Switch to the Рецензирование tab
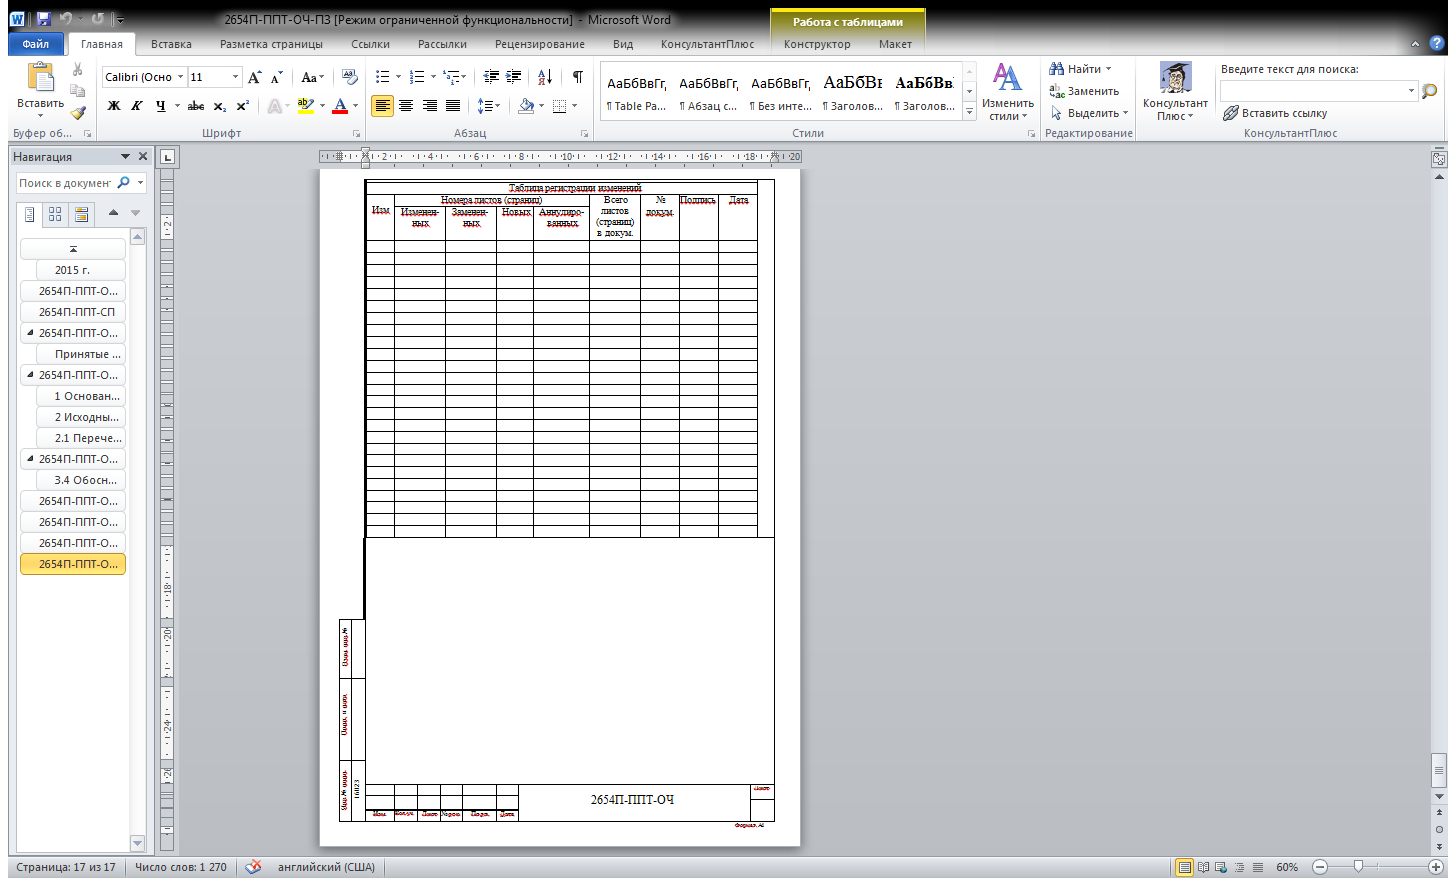Viewport: 1456px width, 886px height. 540,44
